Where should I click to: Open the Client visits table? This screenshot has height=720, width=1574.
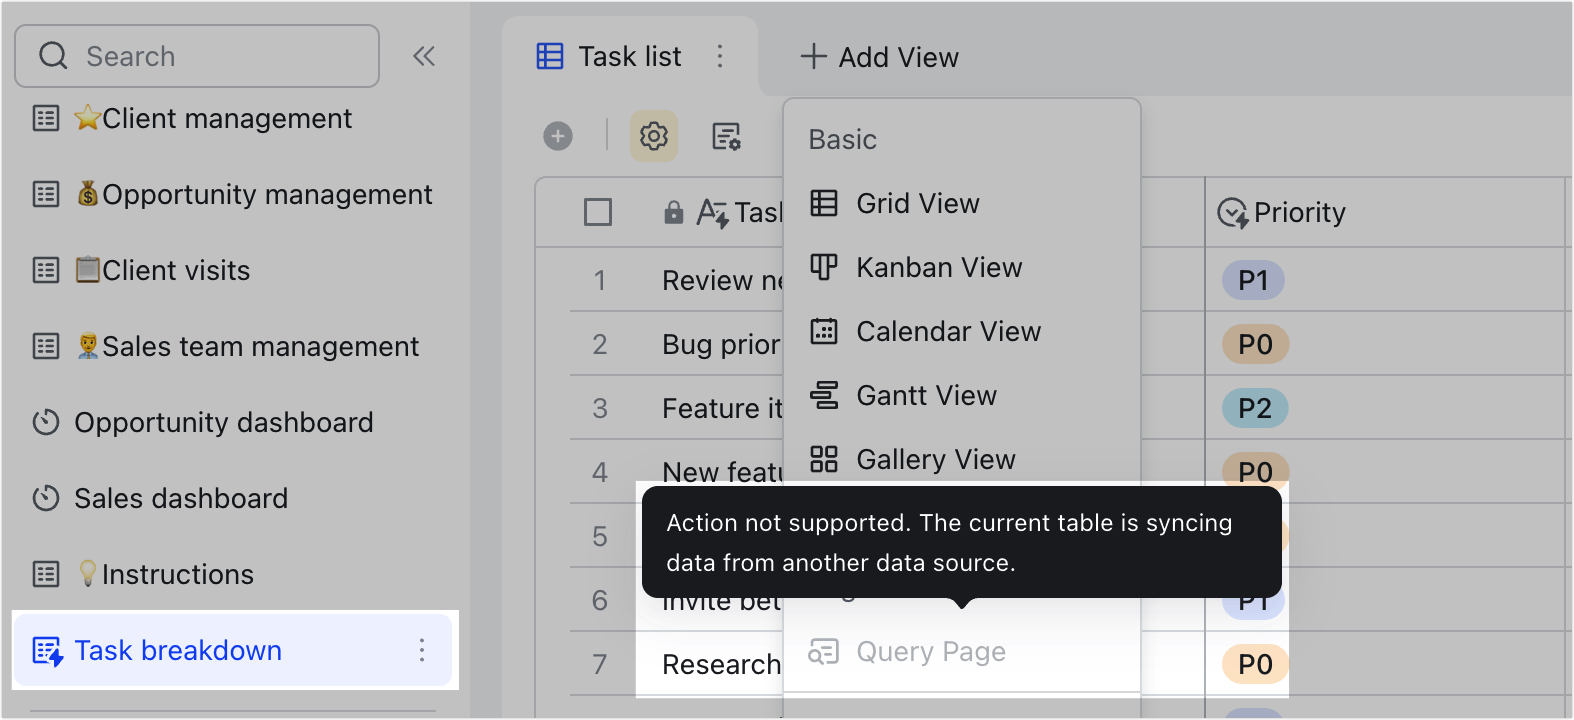coord(162,270)
